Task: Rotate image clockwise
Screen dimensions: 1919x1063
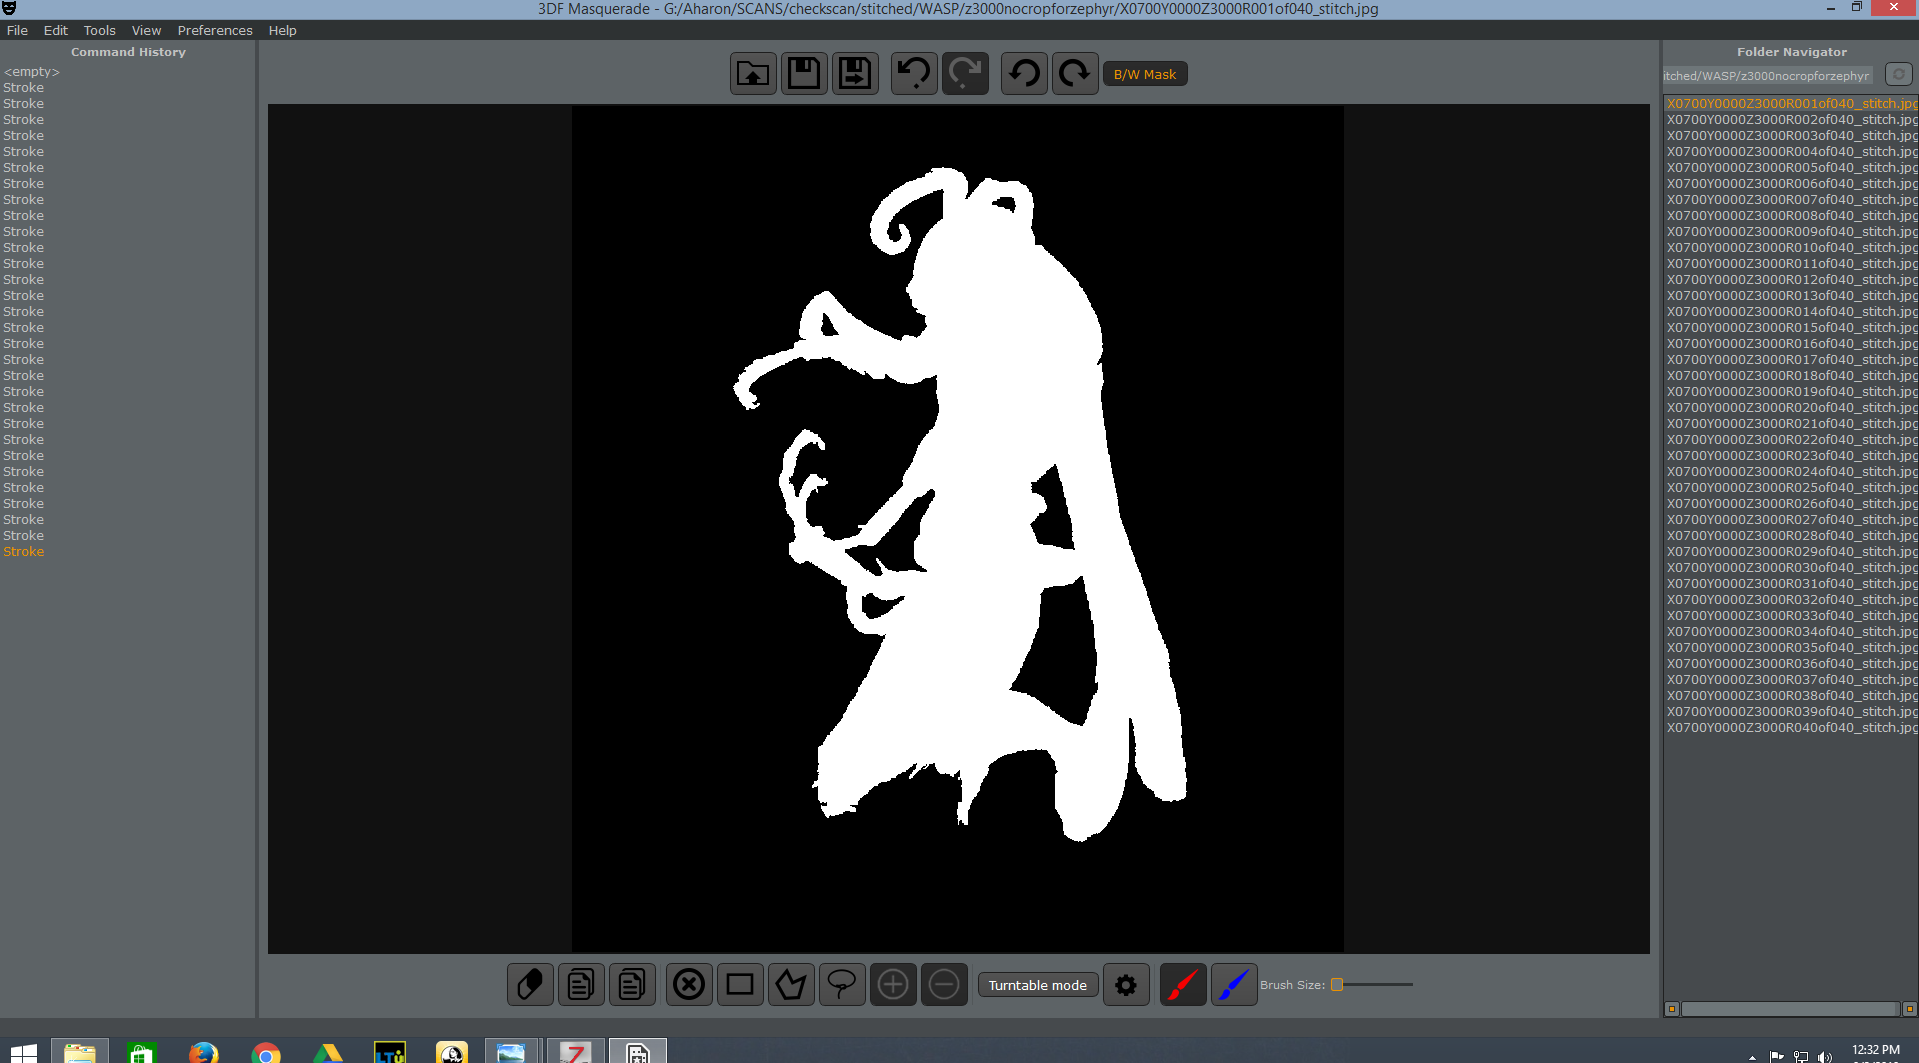Action: coord(1075,74)
